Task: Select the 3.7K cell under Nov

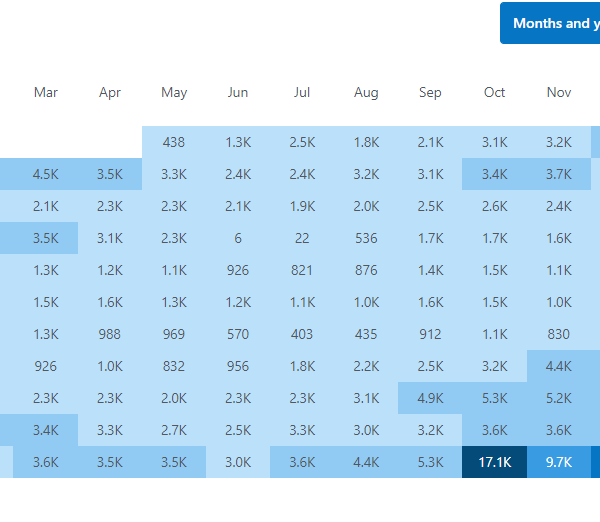Action: click(x=559, y=174)
